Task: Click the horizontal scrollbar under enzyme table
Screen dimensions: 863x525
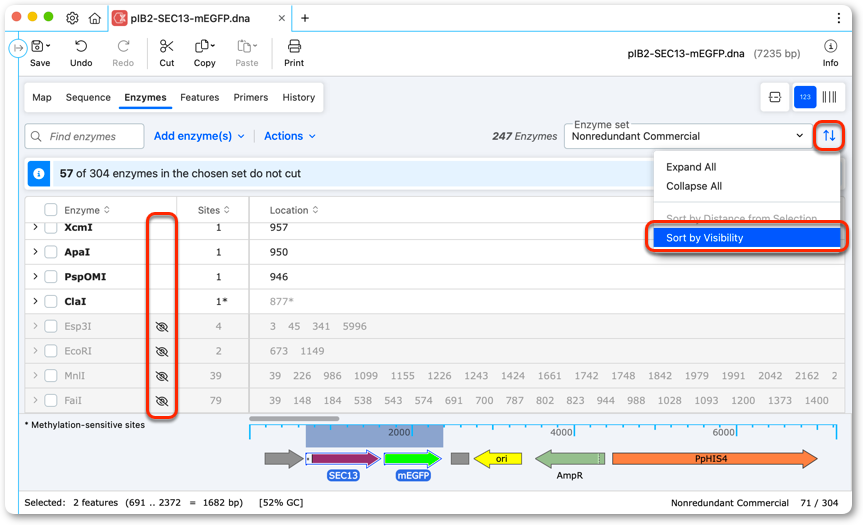Action: (294, 418)
